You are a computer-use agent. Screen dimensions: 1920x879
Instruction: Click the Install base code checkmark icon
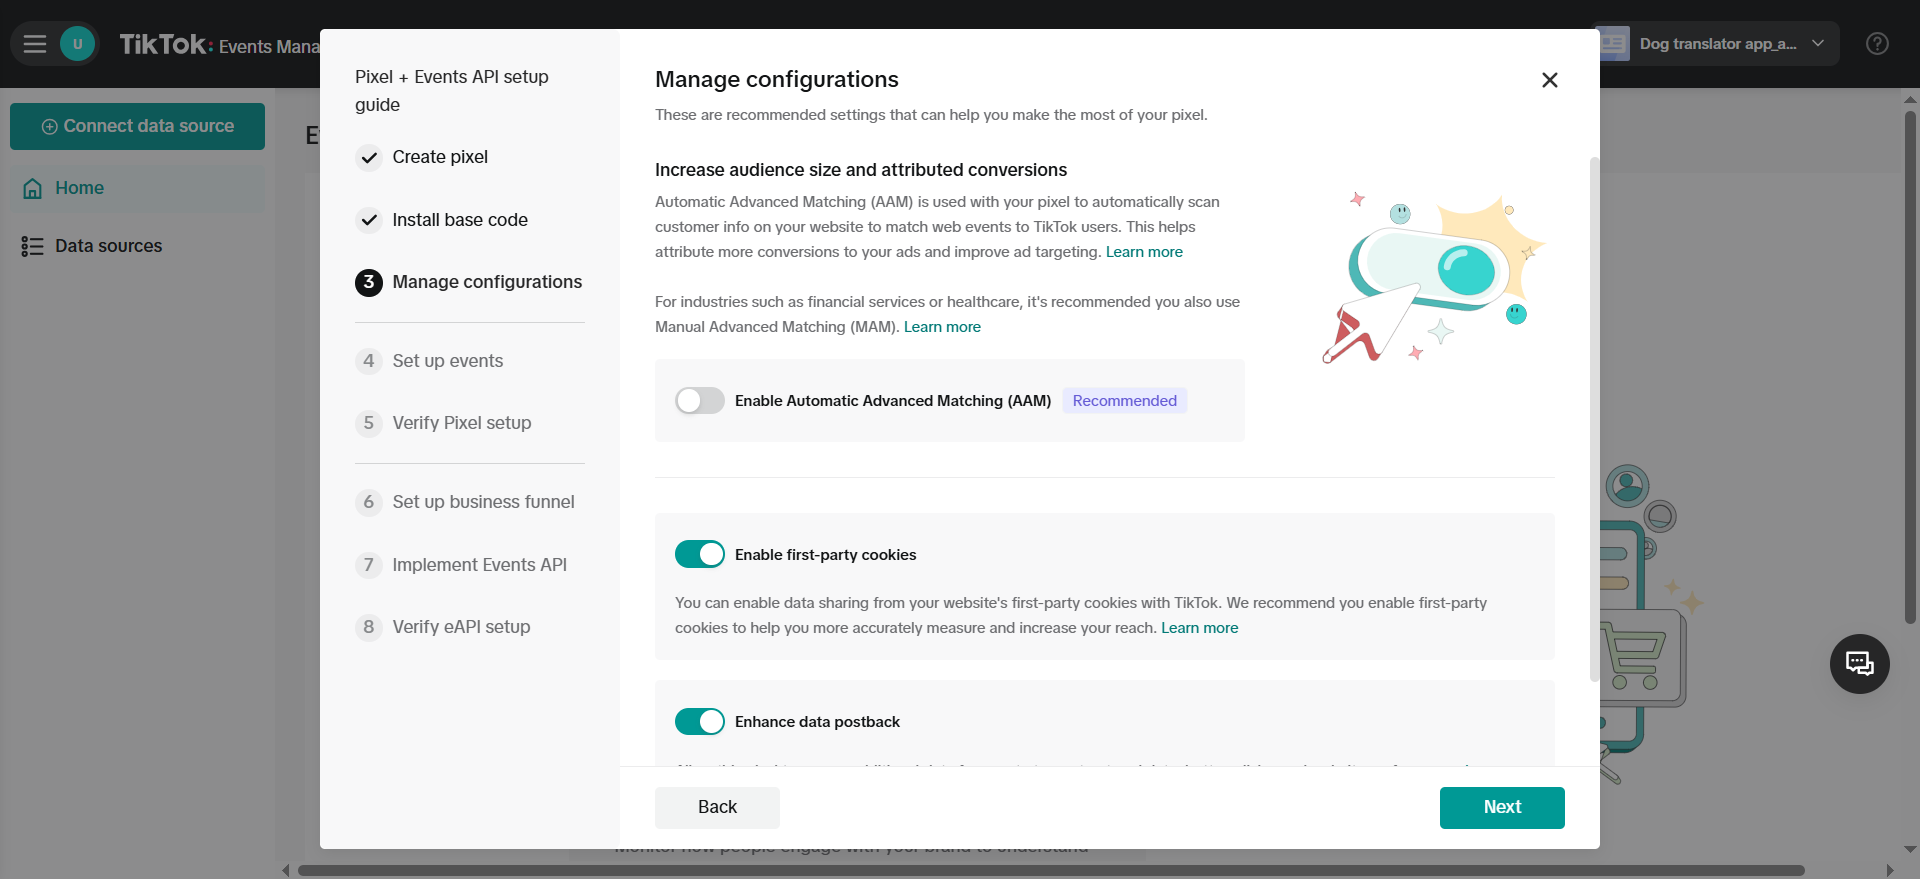click(x=369, y=220)
